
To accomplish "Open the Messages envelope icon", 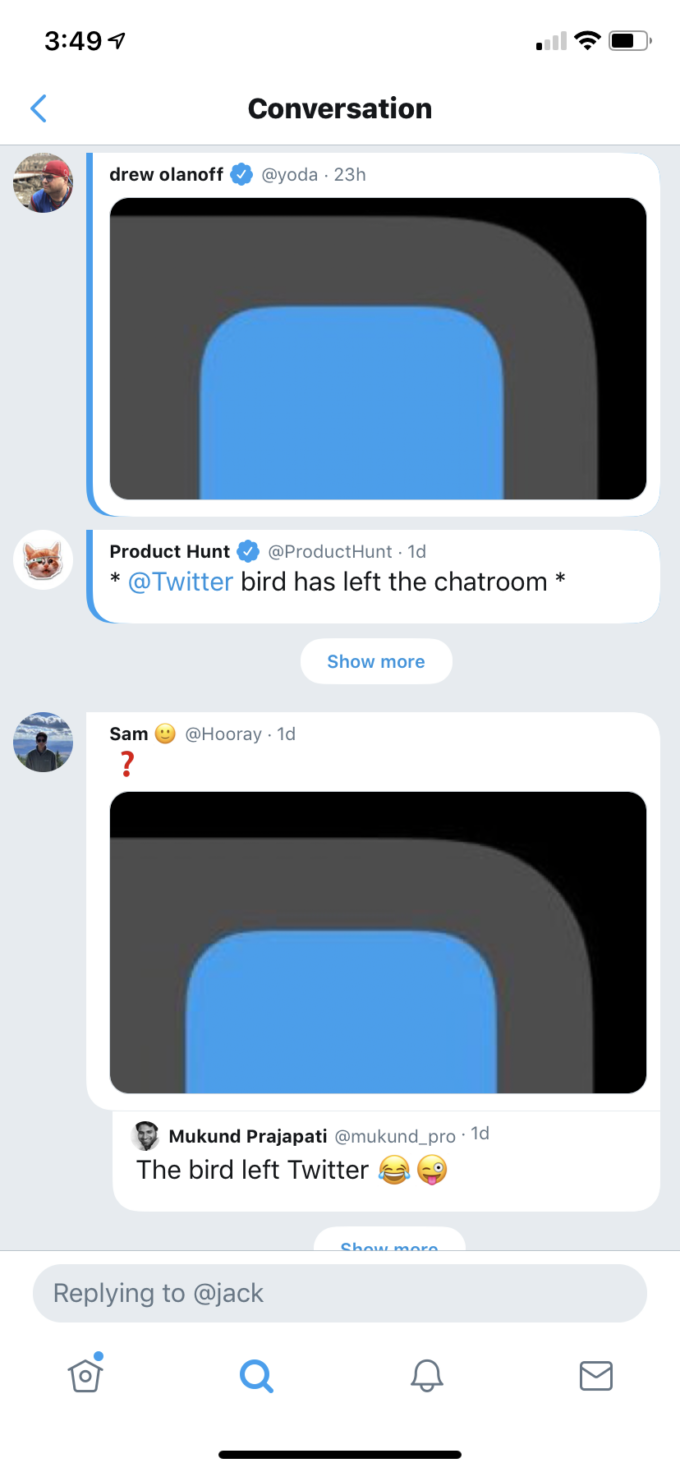I will point(596,1376).
